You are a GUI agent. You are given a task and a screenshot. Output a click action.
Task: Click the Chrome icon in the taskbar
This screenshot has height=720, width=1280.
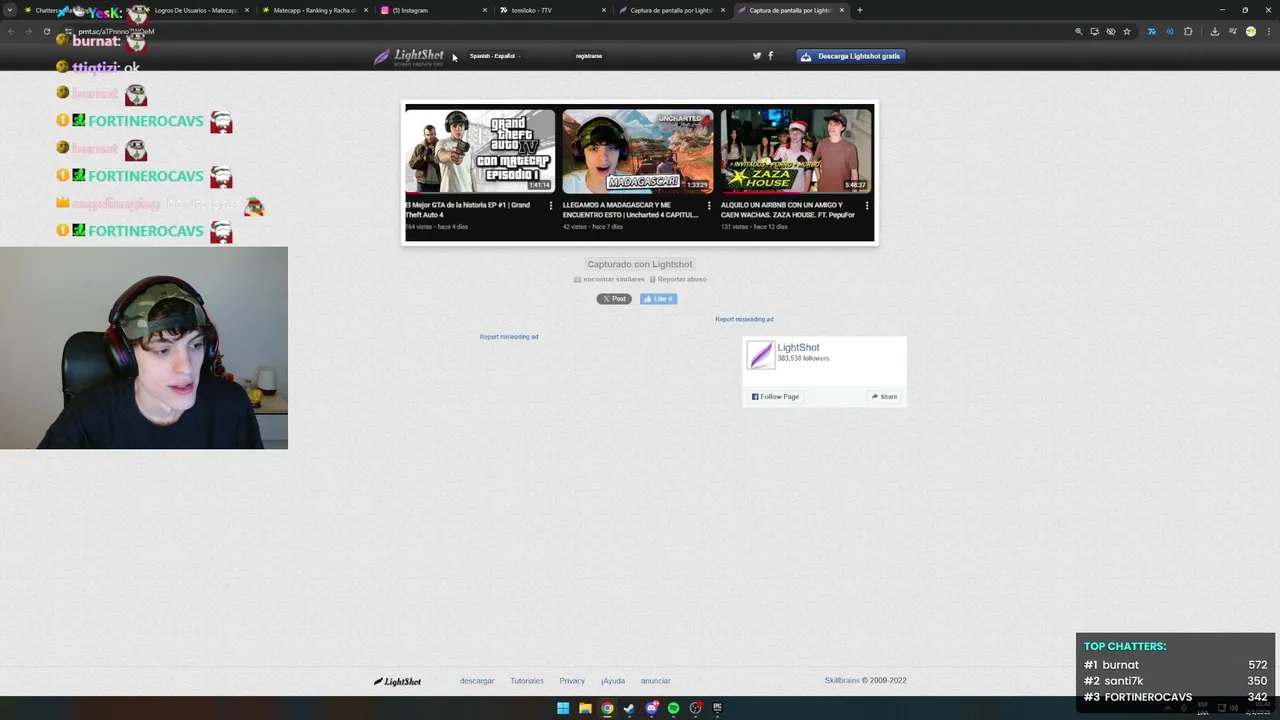(607, 708)
